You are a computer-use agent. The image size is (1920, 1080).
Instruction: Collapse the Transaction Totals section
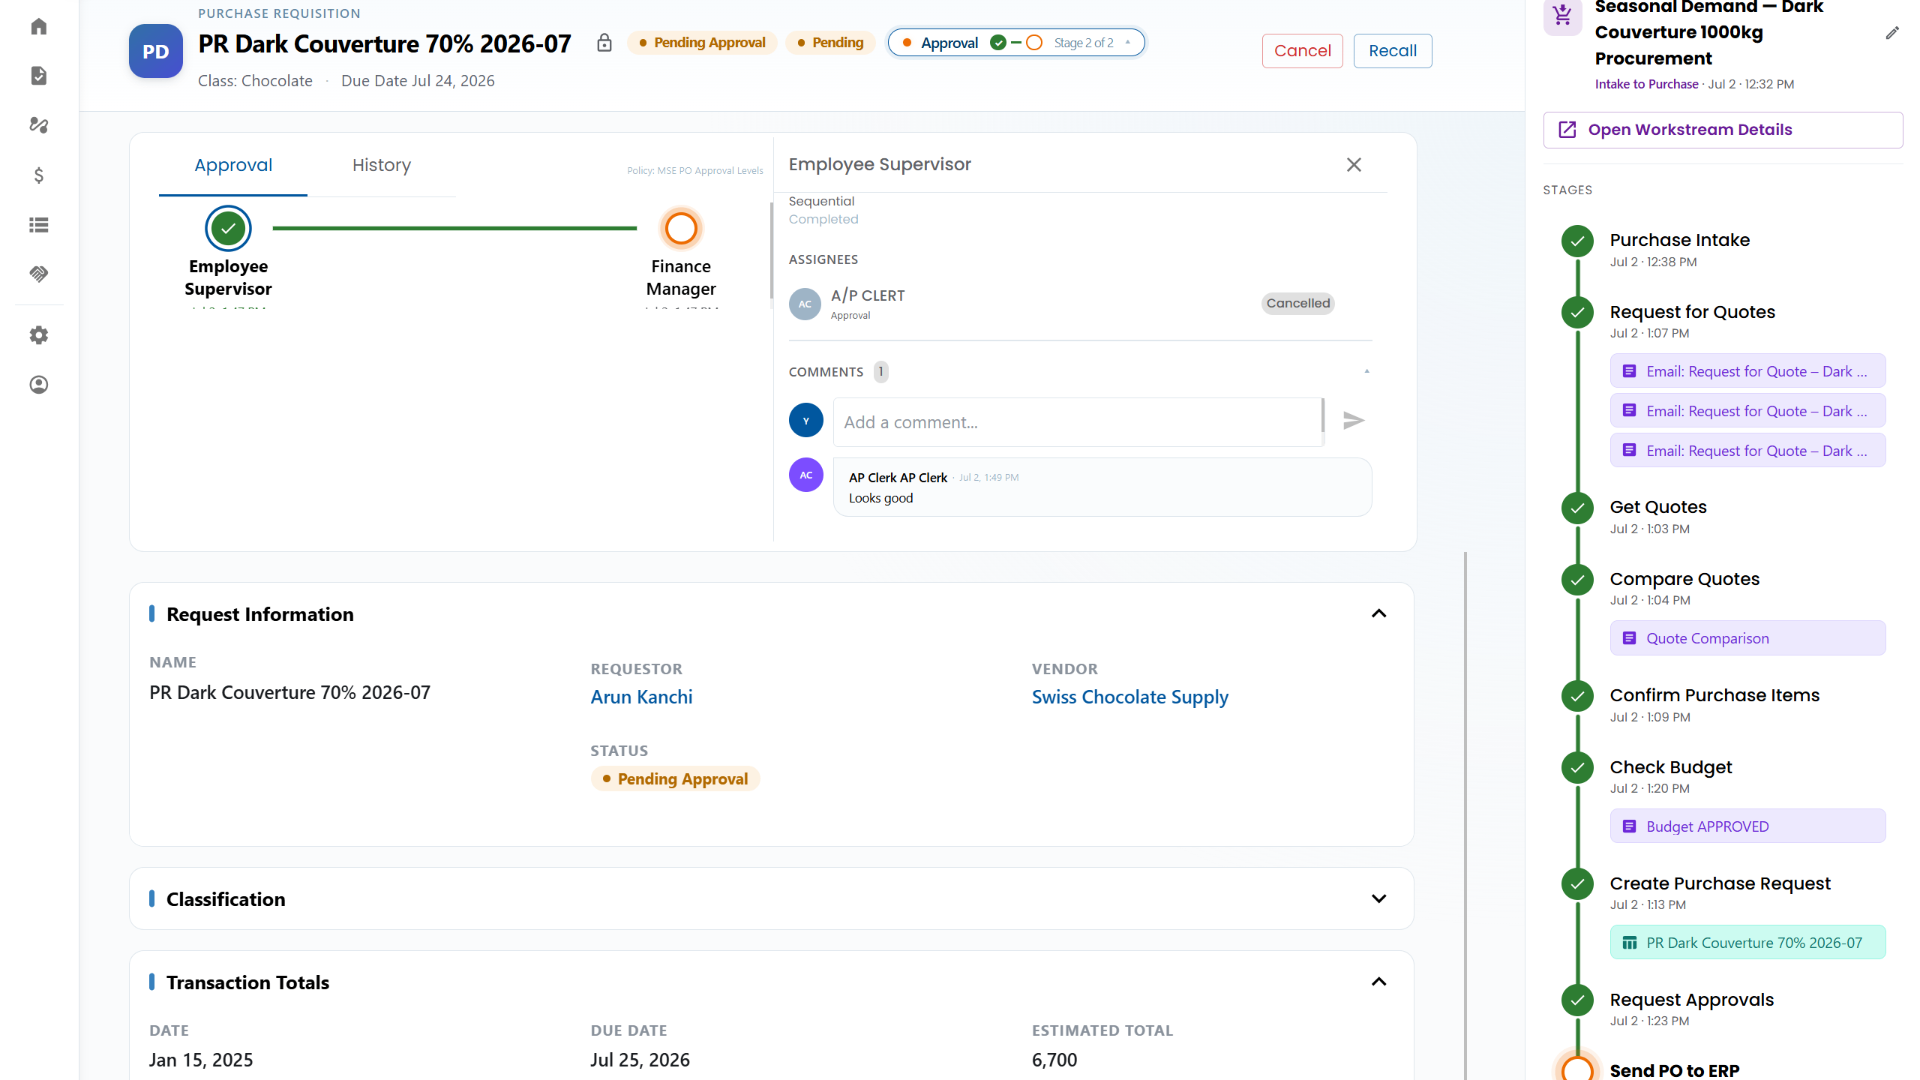pyautogui.click(x=1379, y=982)
